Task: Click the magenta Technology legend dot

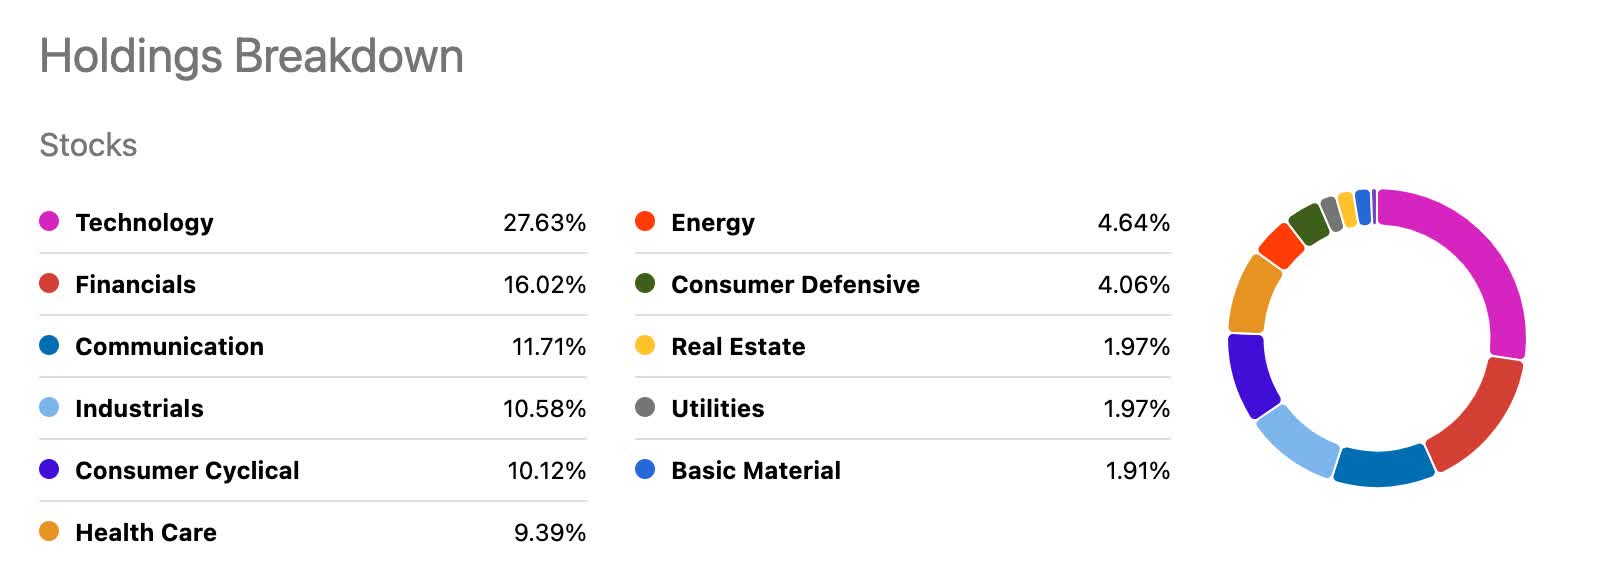Action: [x=49, y=221]
